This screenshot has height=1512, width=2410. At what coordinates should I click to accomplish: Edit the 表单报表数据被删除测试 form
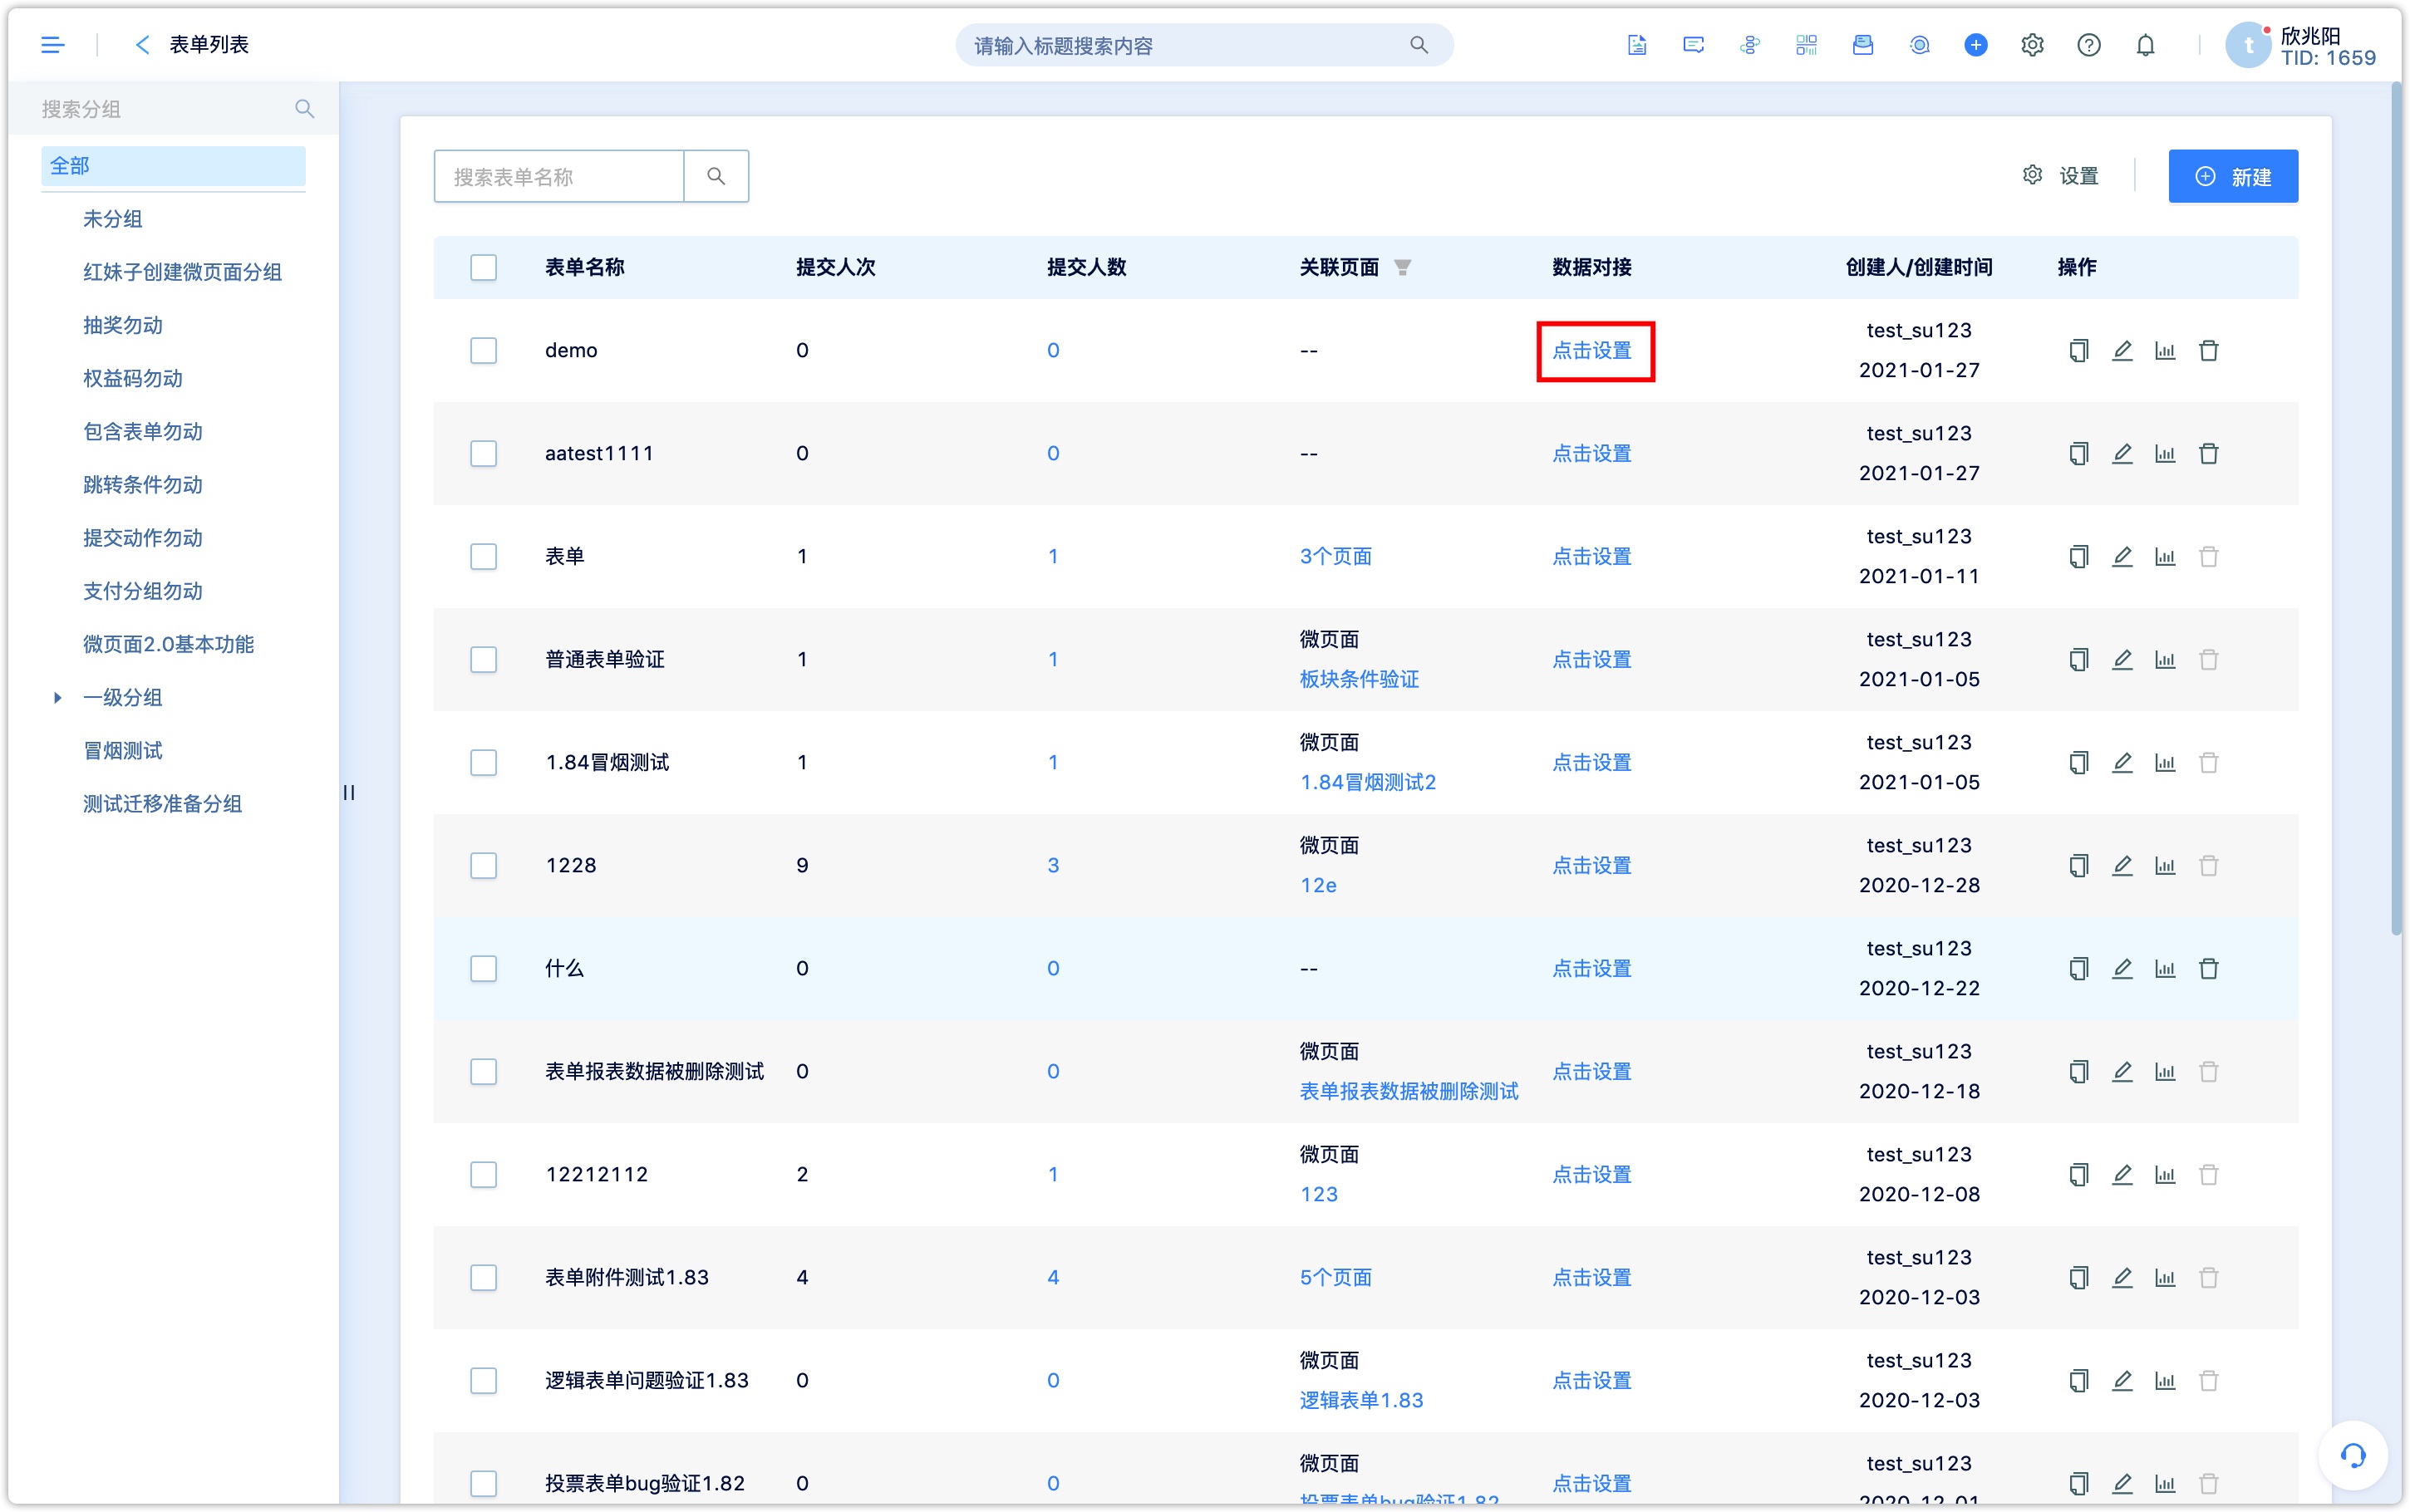pos(2122,1071)
